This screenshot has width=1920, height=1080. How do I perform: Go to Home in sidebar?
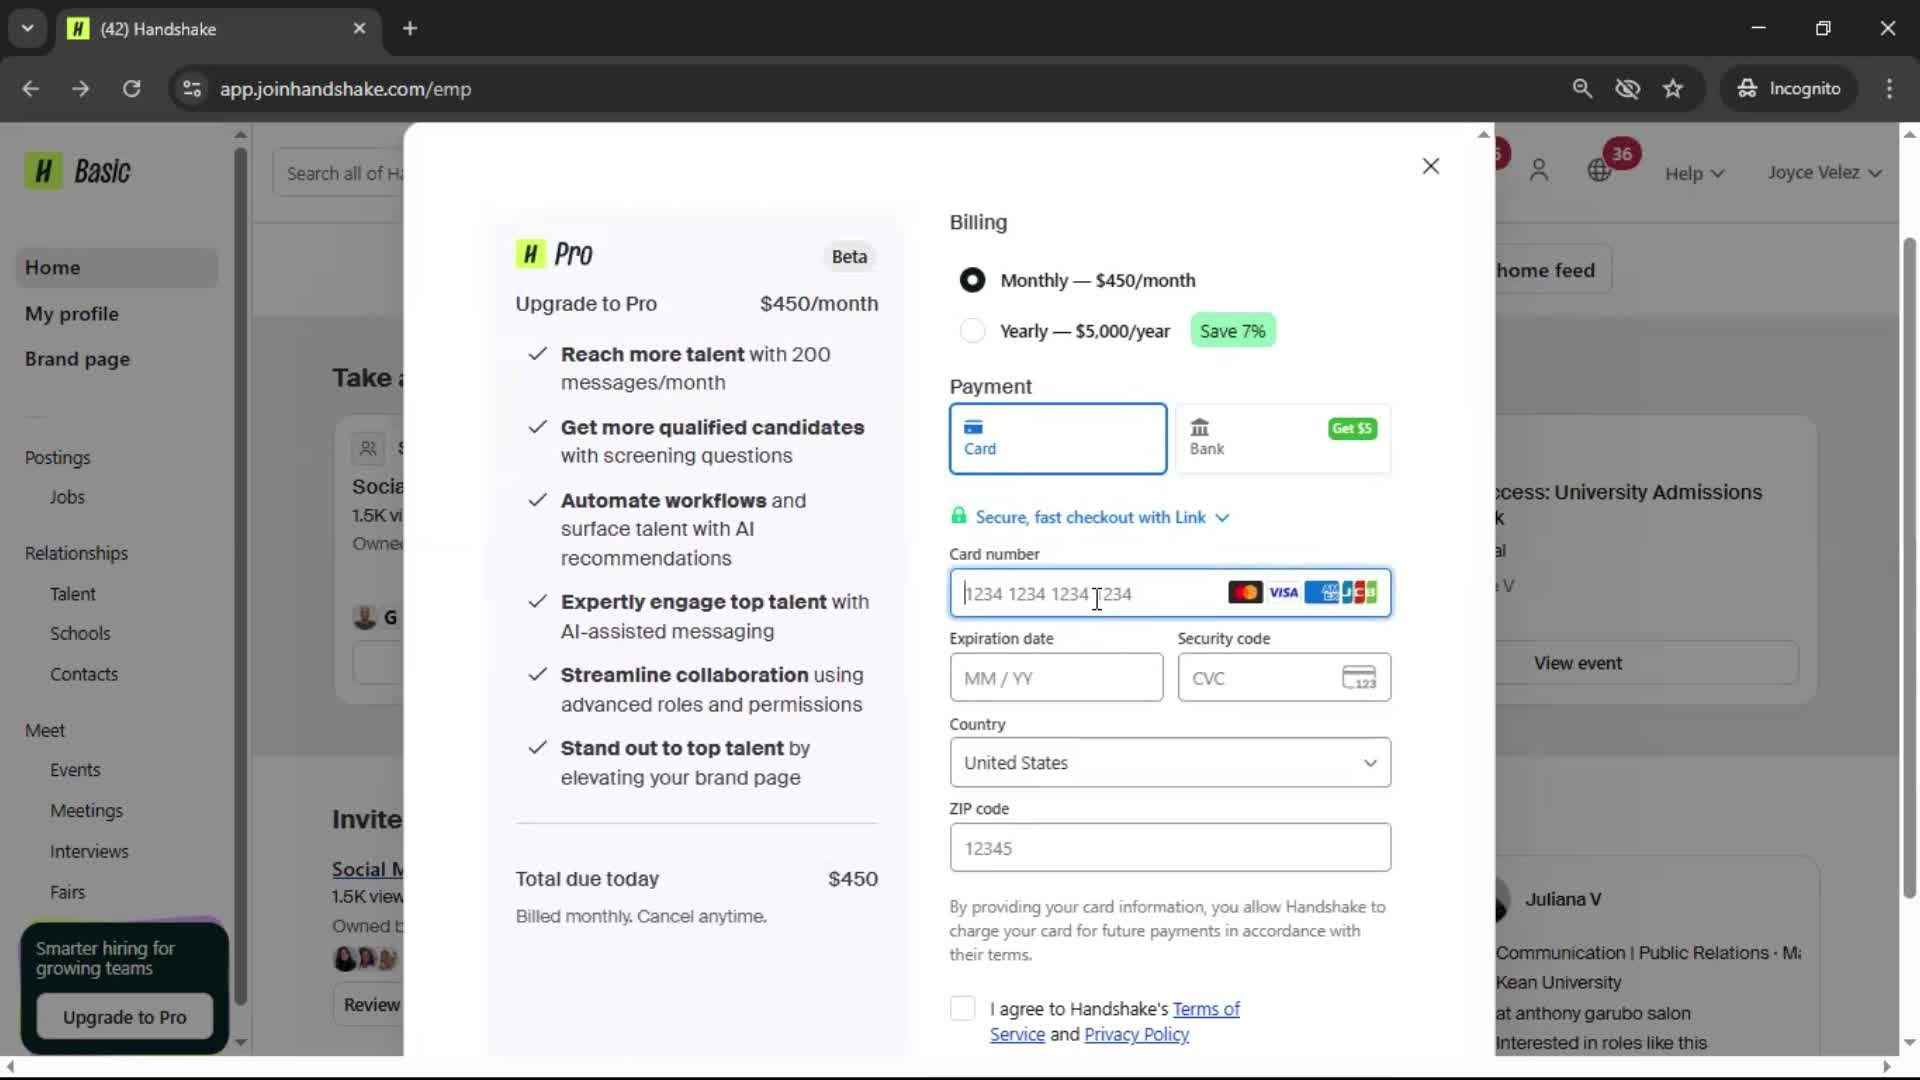coord(117,268)
